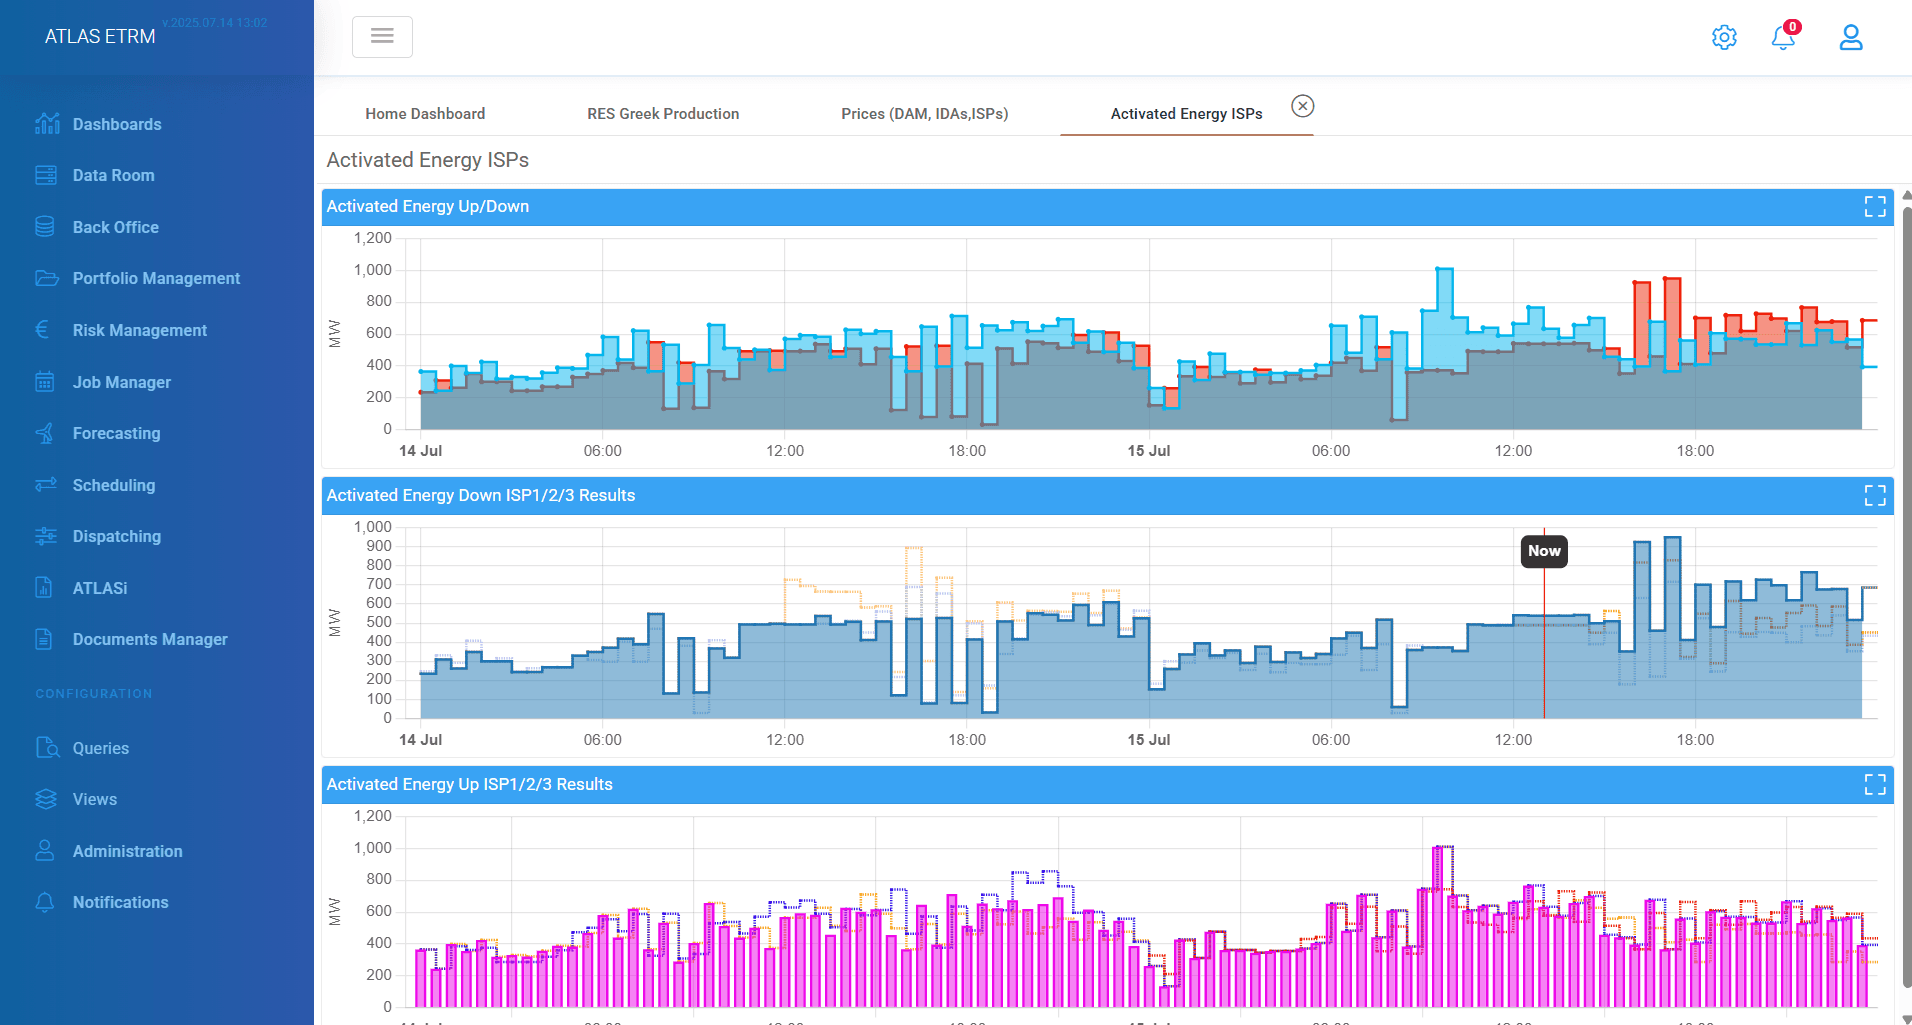Expand Activated Energy Up chart fullscreen
1912x1025 pixels.
click(x=1875, y=785)
